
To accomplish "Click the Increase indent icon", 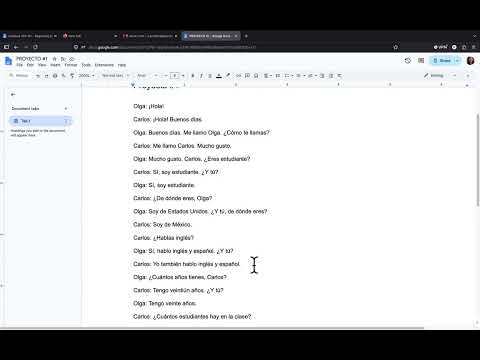I will (x=331, y=76).
